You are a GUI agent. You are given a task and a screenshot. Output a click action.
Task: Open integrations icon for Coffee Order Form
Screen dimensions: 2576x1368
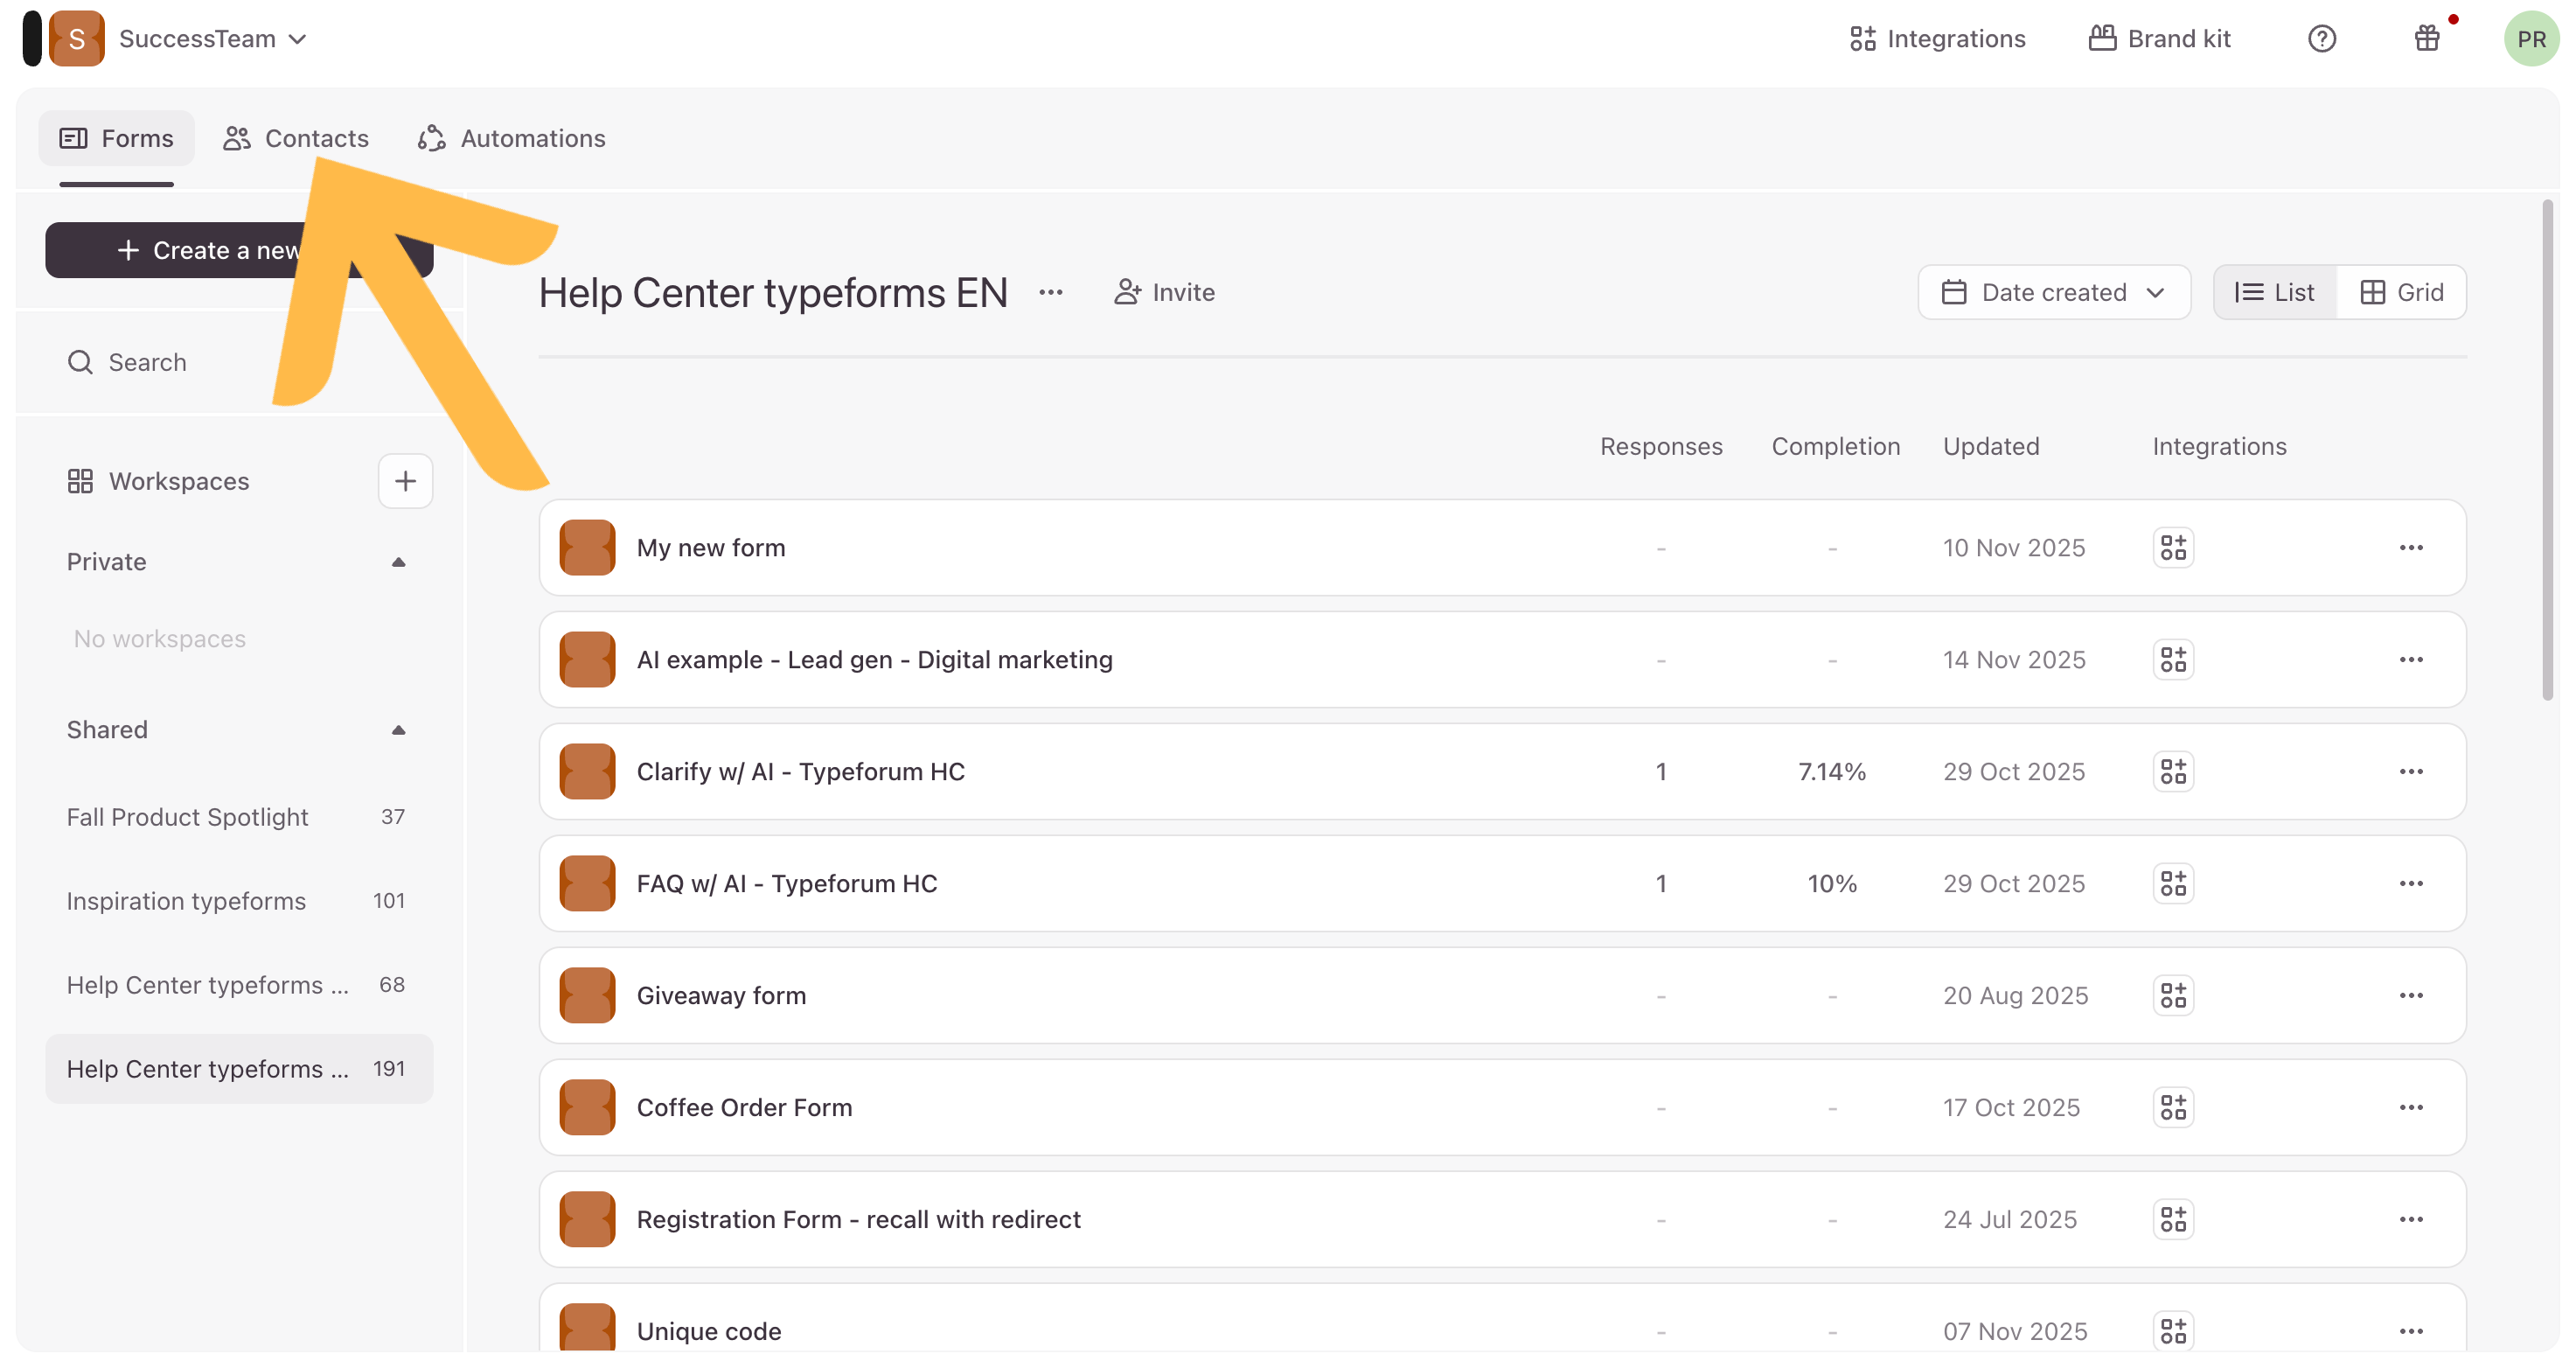tap(2173, 1108)
